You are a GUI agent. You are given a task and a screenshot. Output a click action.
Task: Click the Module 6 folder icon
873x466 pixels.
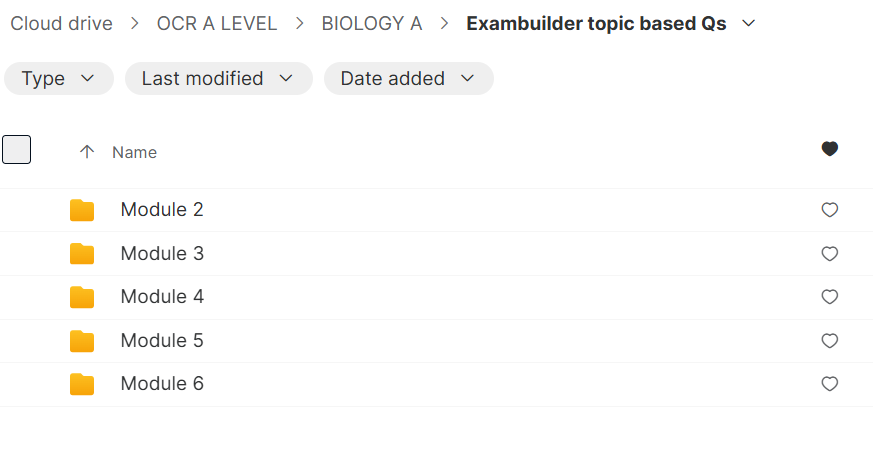coord(82,384)
